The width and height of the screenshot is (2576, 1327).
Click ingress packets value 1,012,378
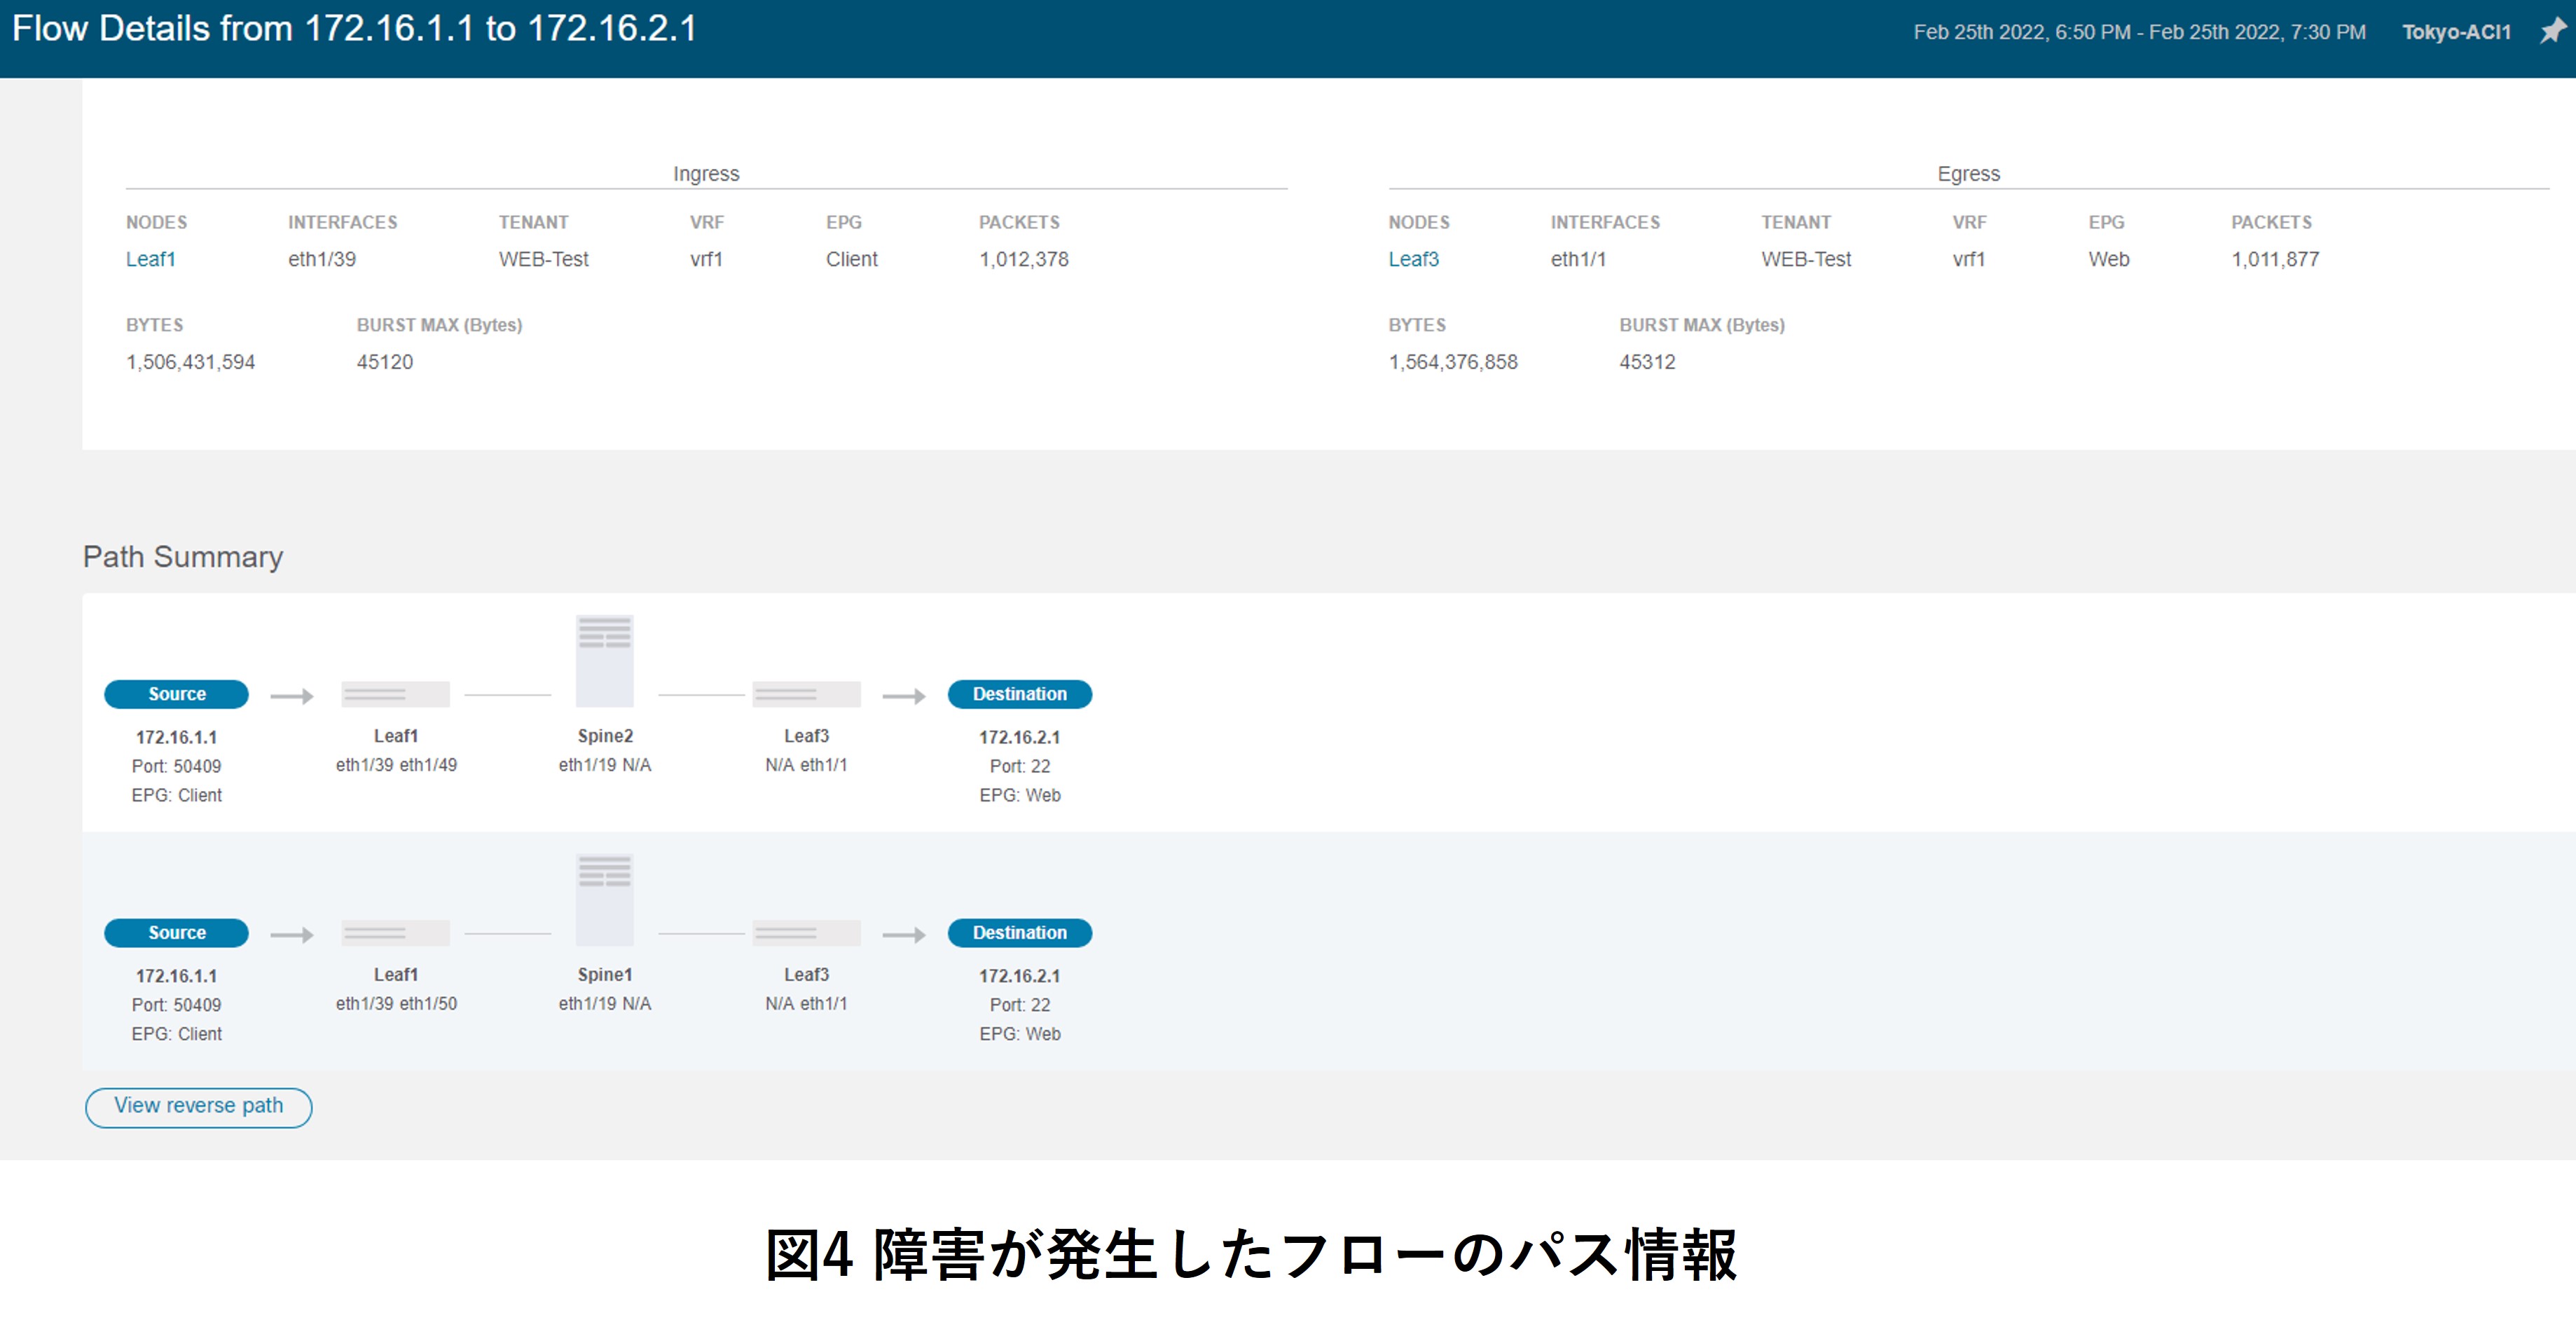tap(1023, 259)
